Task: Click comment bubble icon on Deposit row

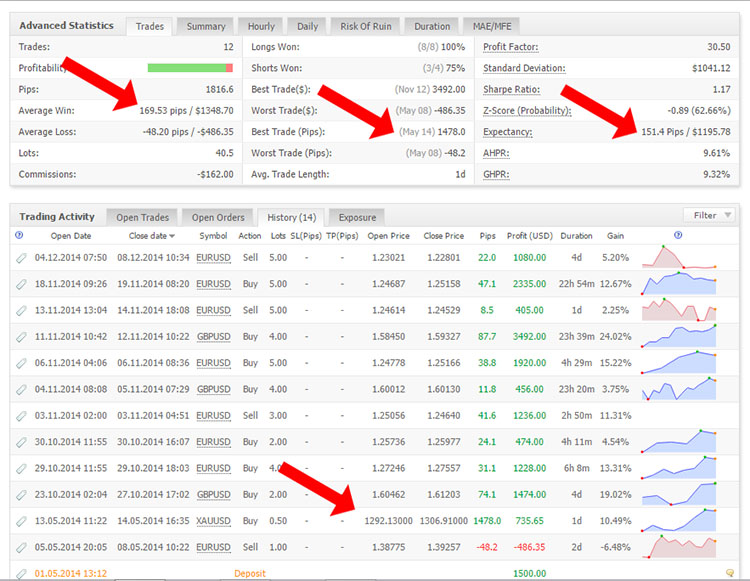Action: [730, 572]
